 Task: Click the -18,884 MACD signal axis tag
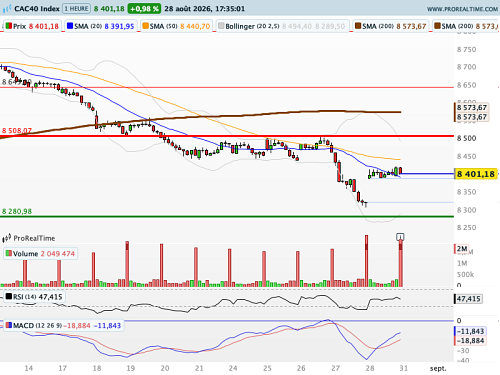click(470, 341)
